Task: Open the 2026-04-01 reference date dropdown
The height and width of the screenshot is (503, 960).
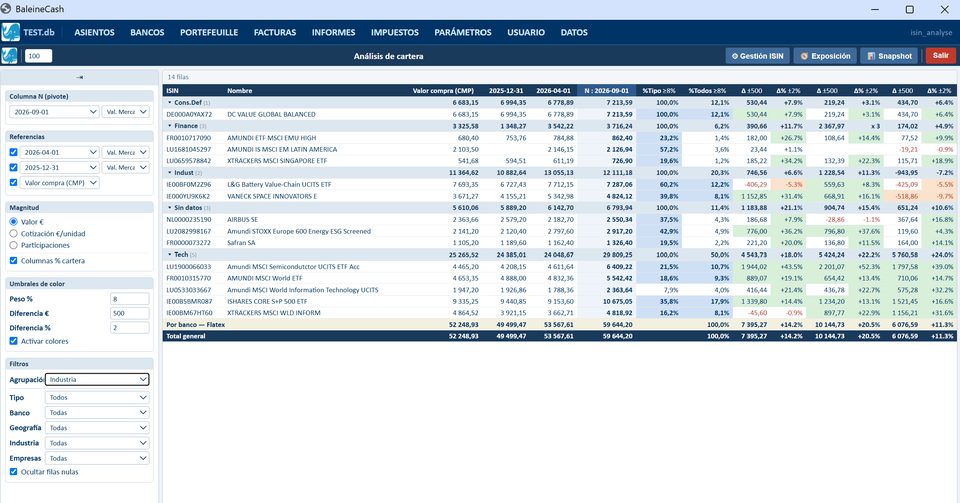Action: coord(59,152)
